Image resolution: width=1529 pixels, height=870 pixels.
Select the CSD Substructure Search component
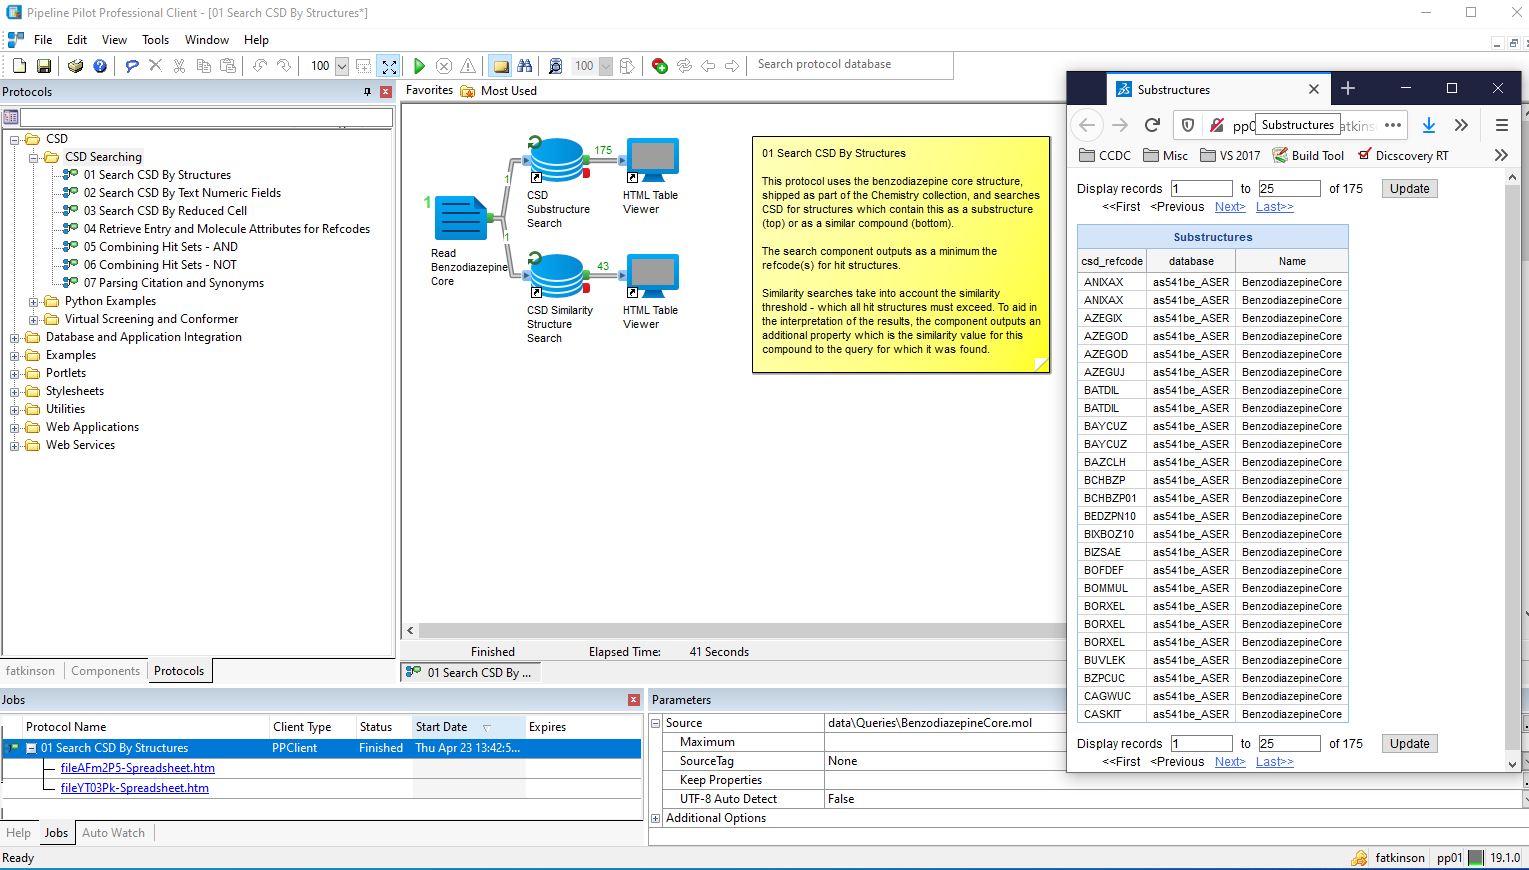tap(556, 161)
